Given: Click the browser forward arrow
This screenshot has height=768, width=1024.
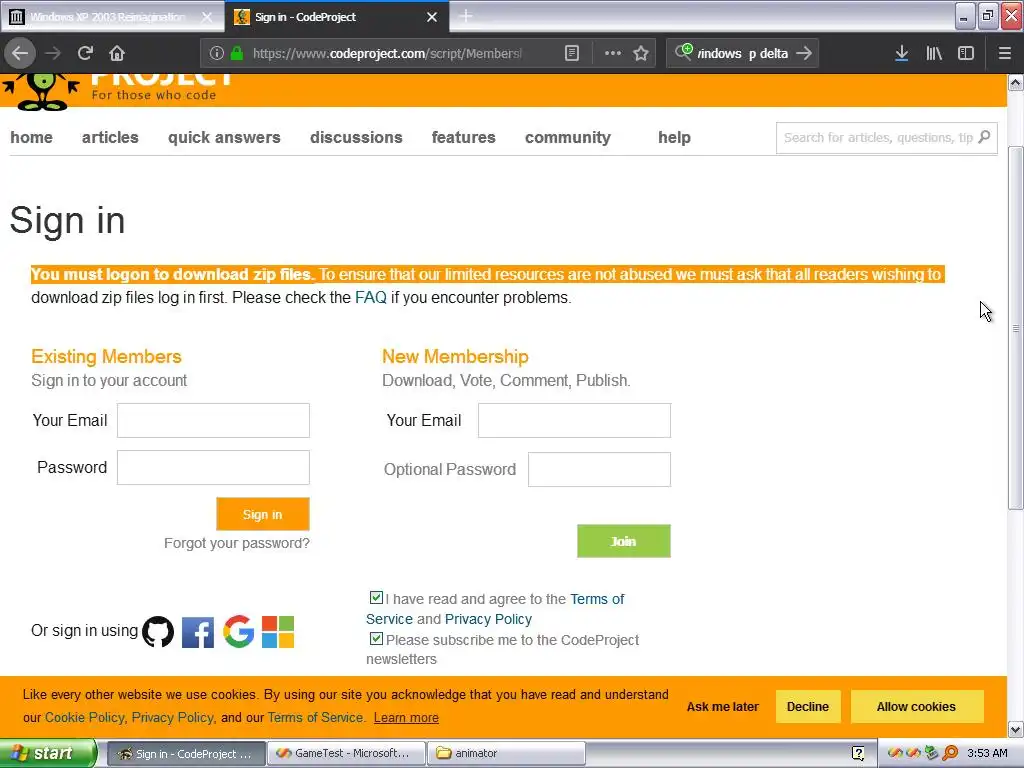Looking at the screenshot, I should [53, 53].
